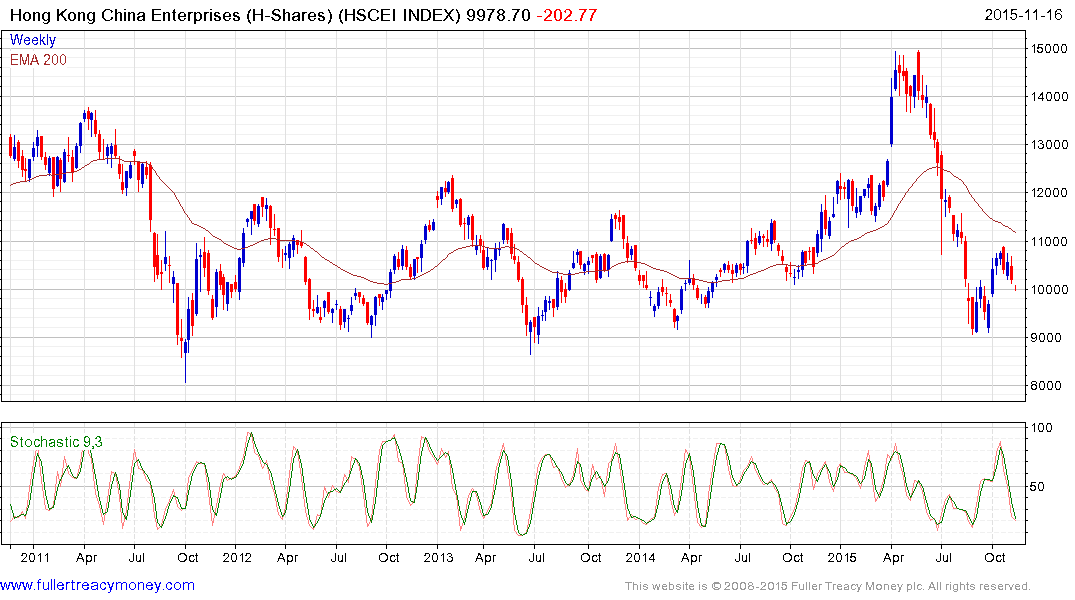Click the 2012 year label on time axis
1075x600 pixels.
tap(237, 557)
